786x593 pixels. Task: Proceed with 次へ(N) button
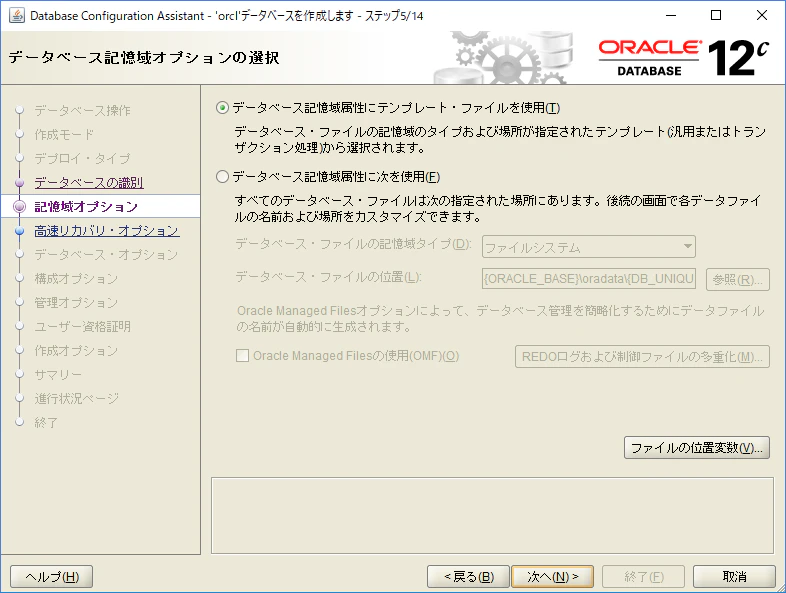[552, 576]
